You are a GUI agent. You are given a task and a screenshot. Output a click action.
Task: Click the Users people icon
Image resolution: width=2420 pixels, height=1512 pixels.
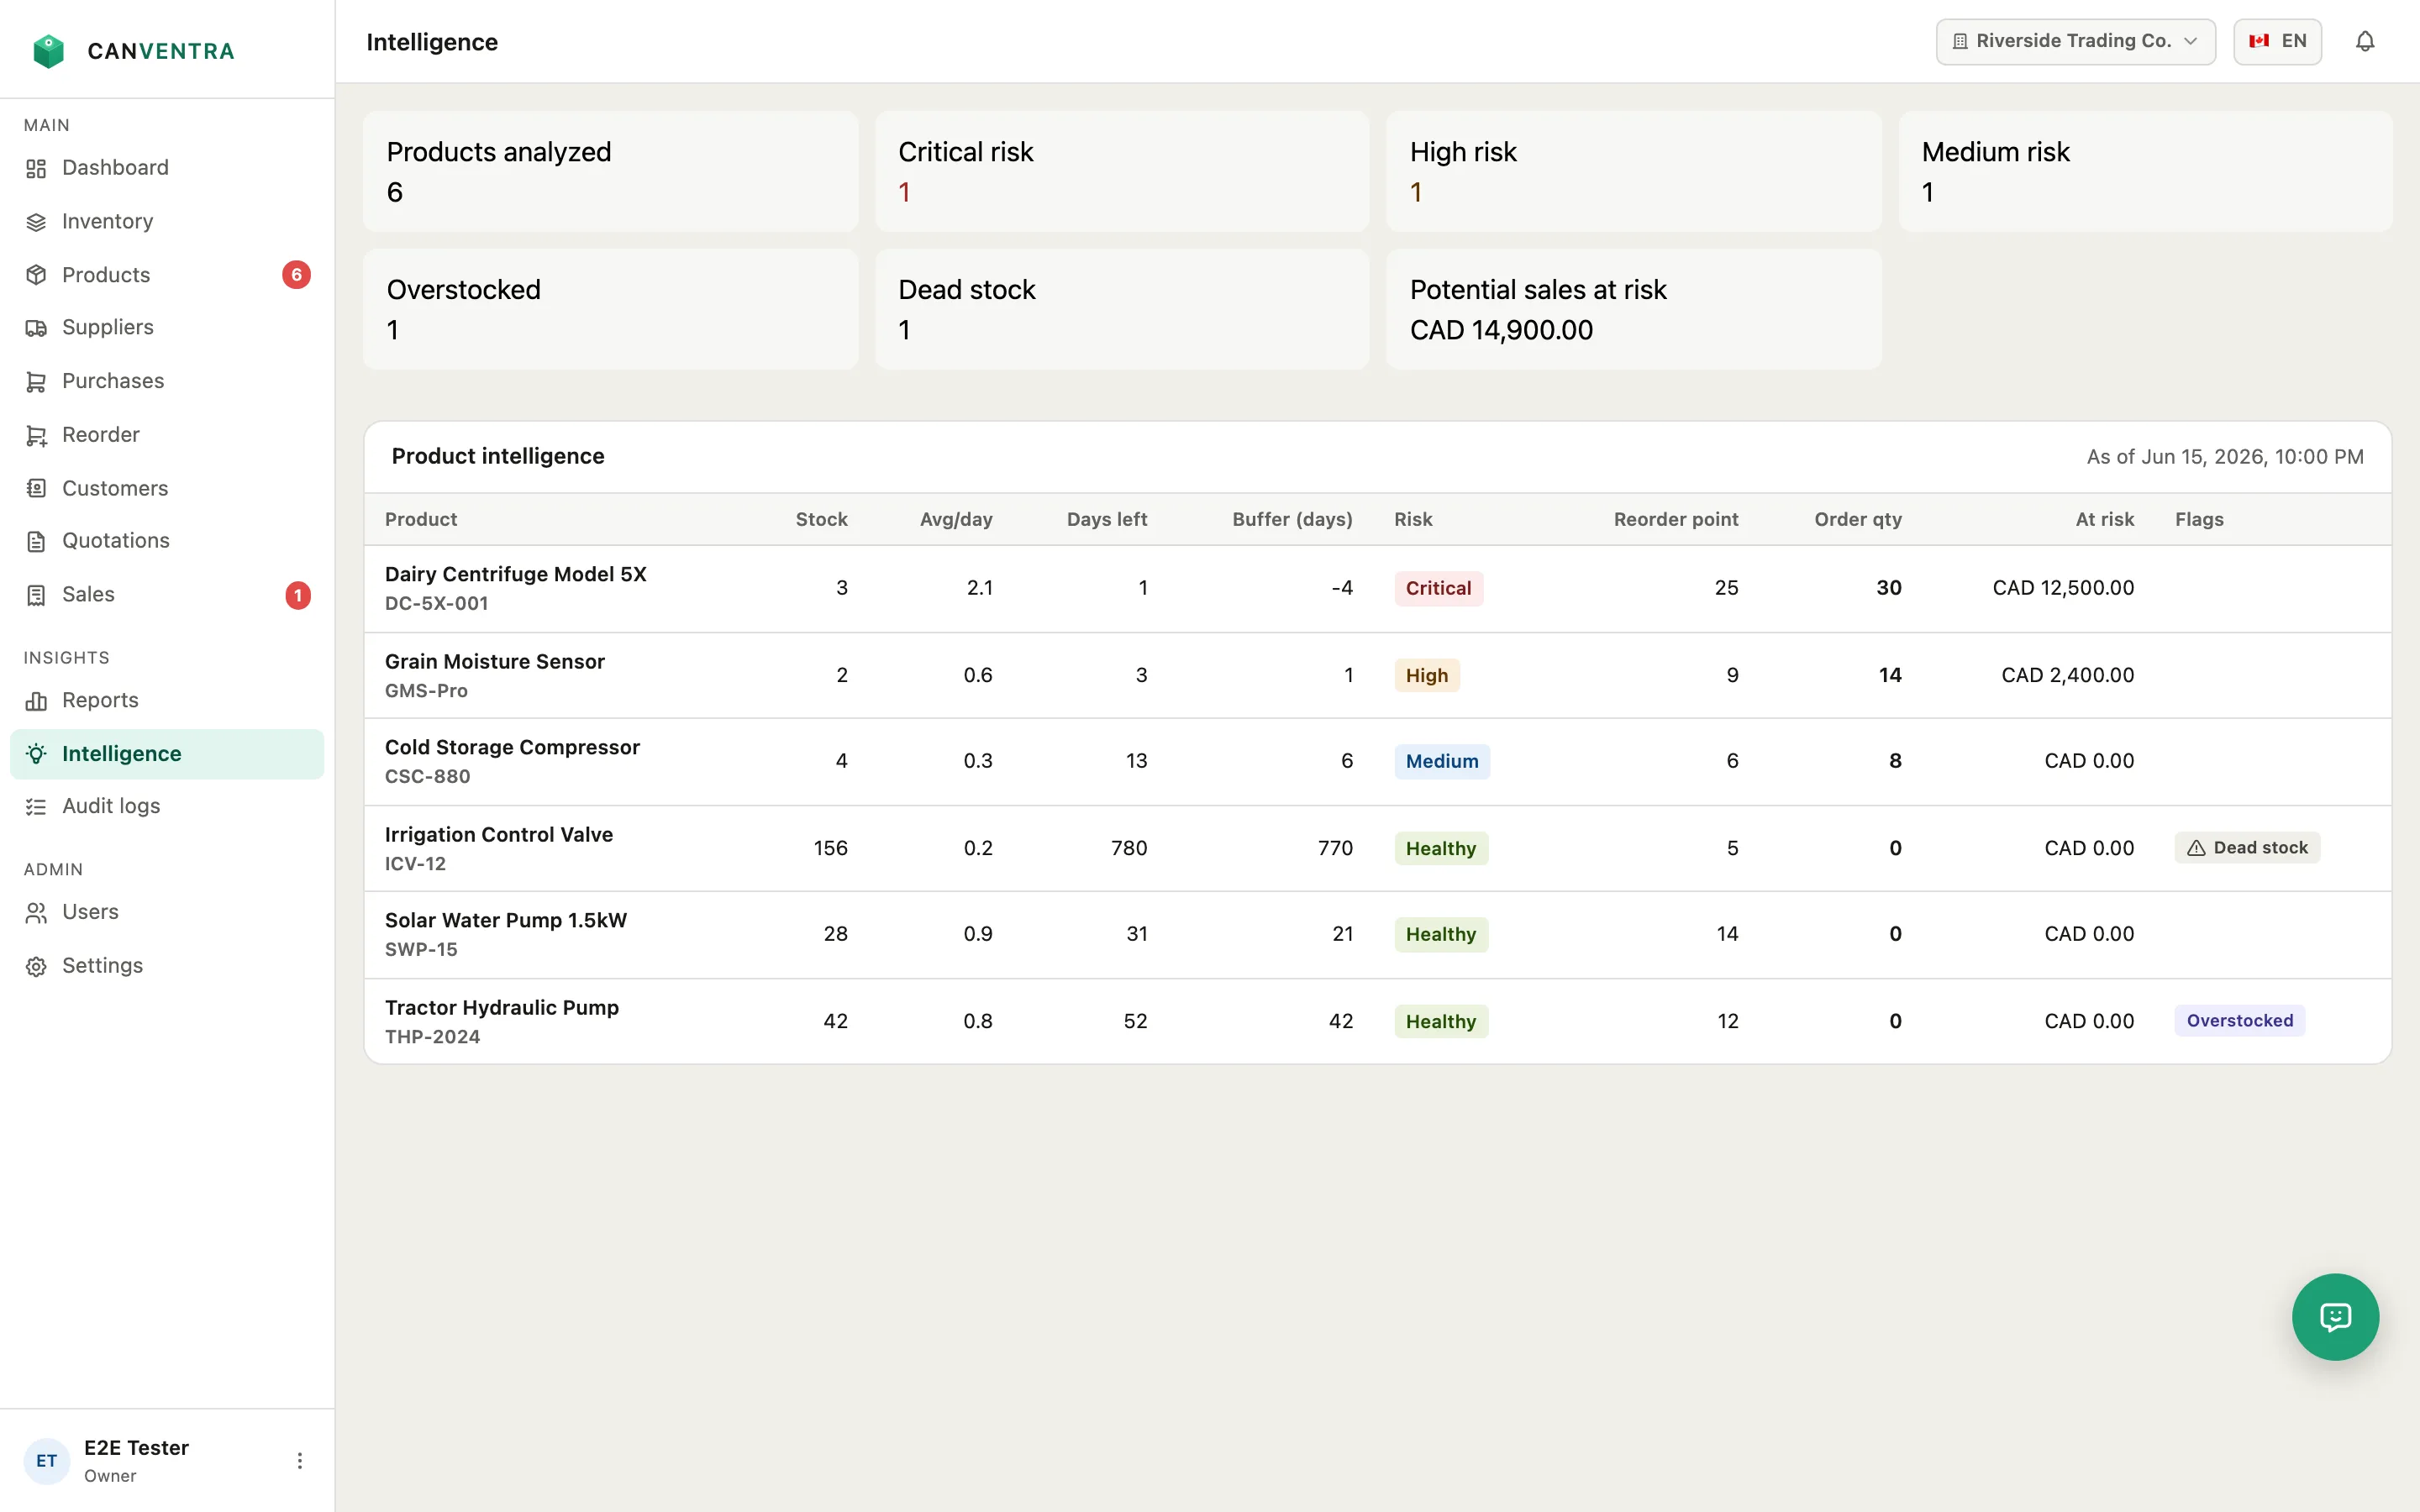click(36, 913)
